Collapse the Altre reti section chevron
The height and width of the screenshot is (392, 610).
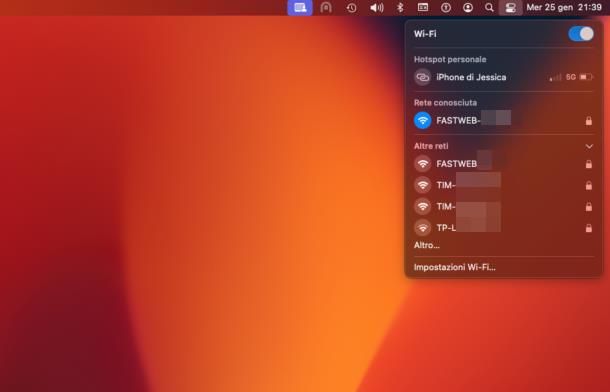[589, 146]
